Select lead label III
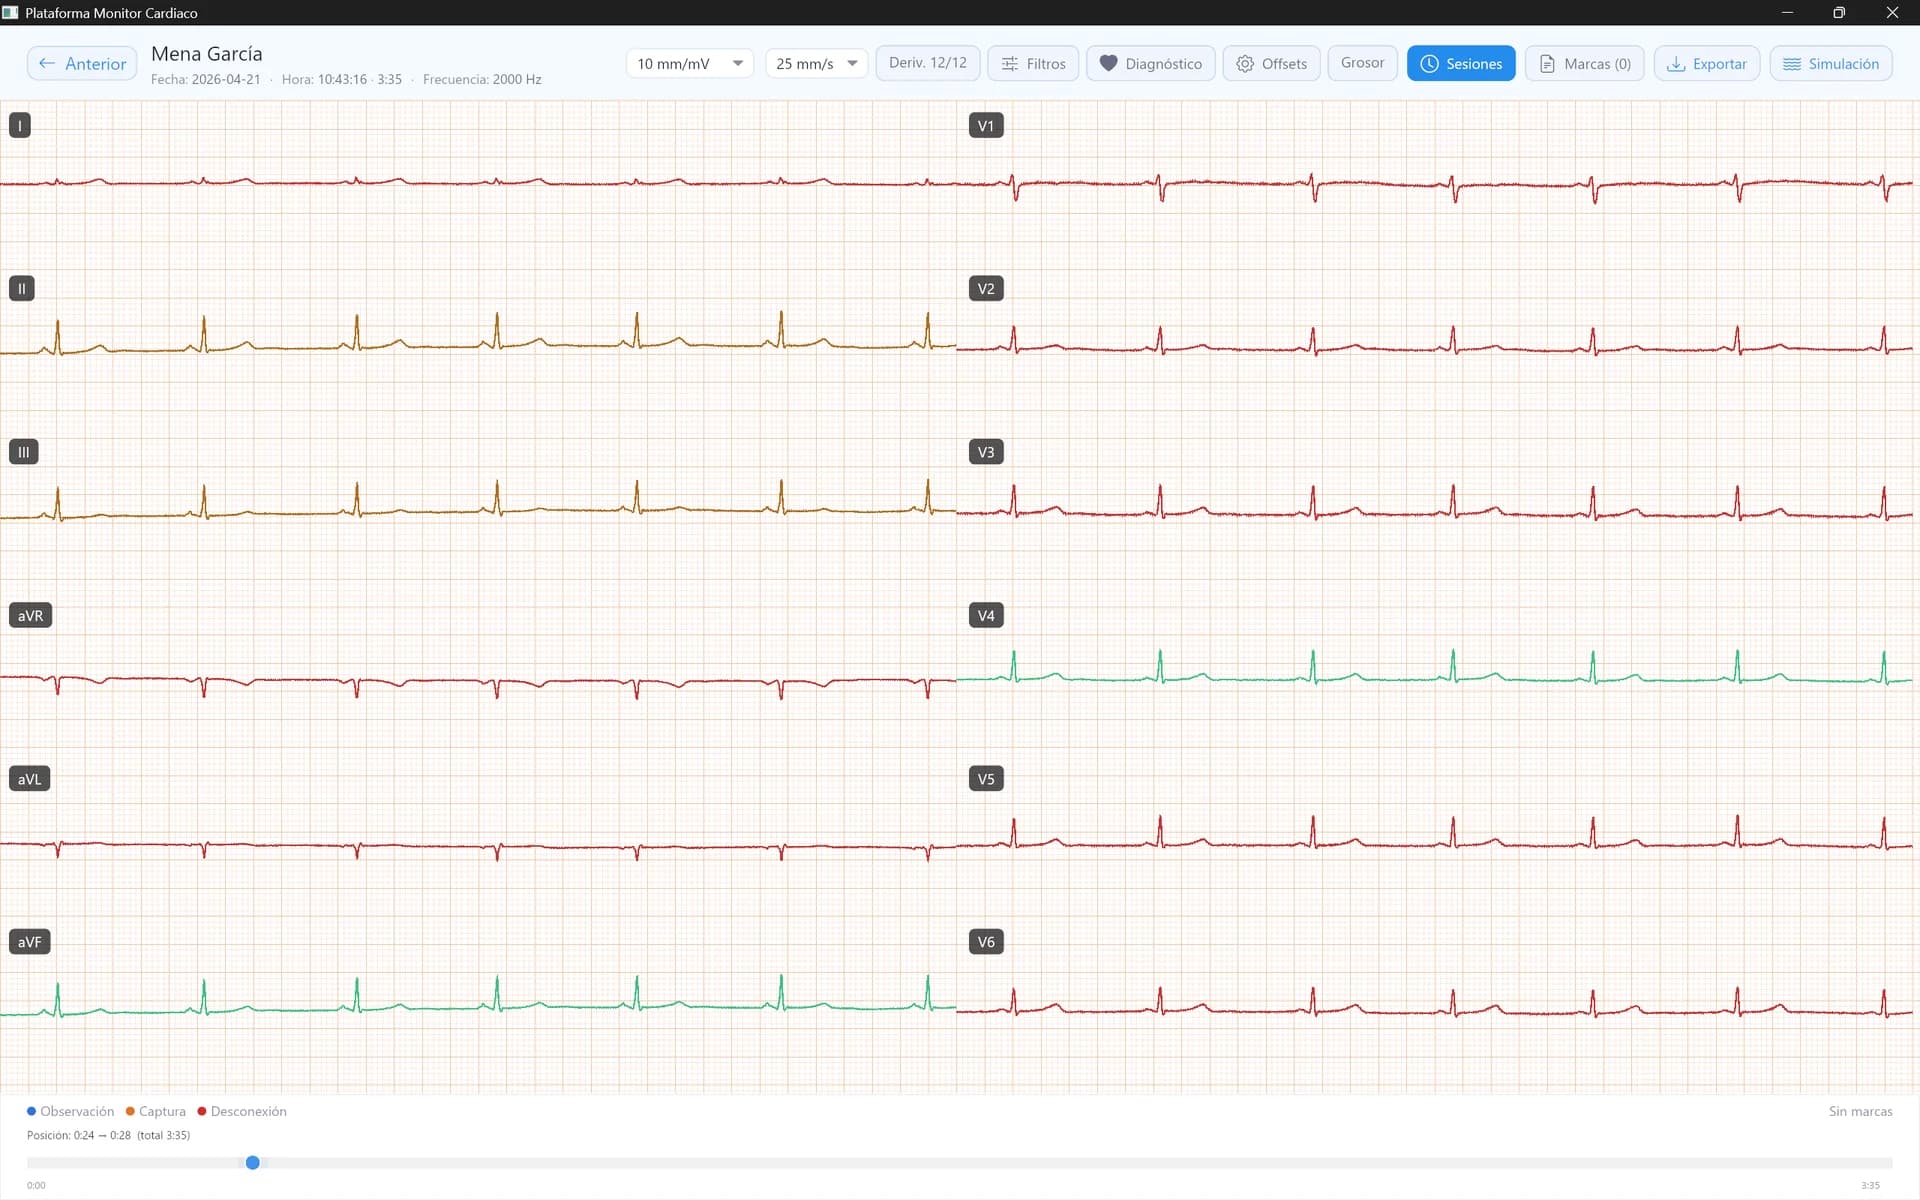 pos(24,452)
